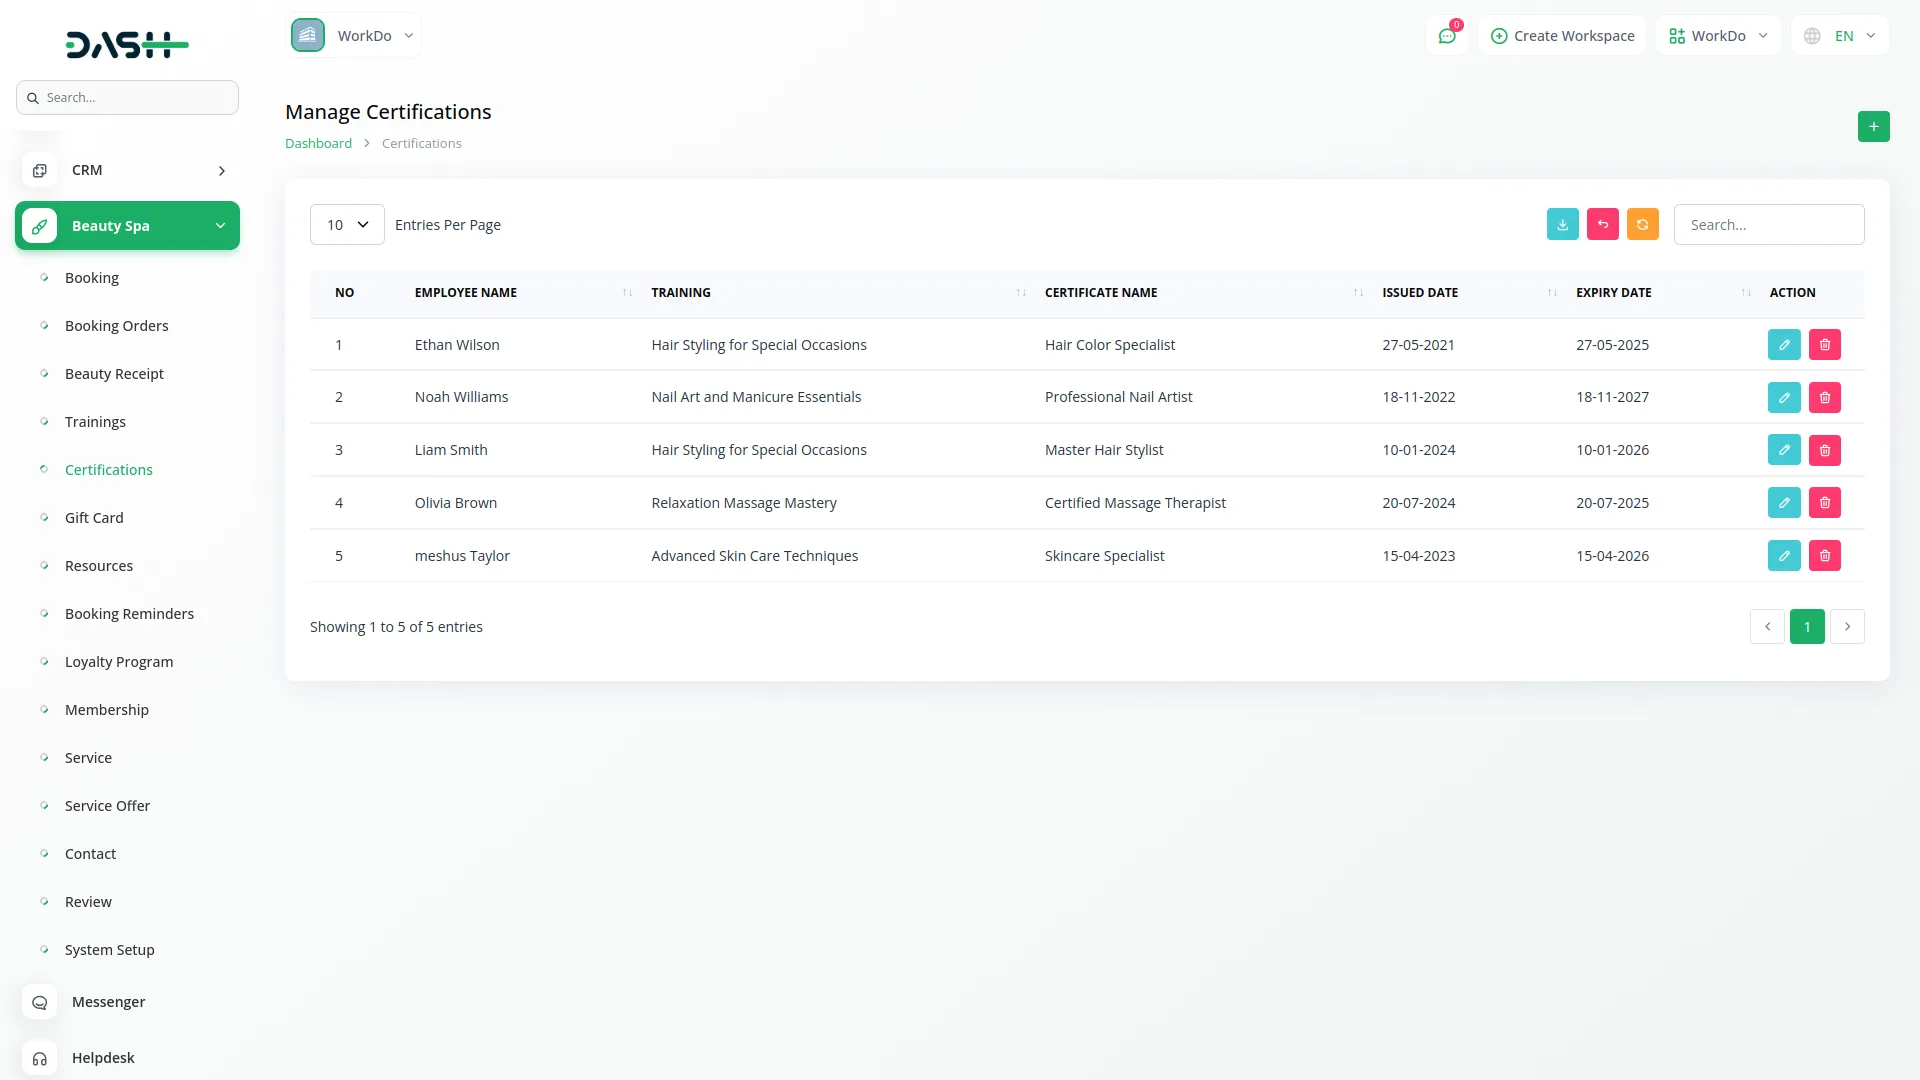
Task: Click the pink undo reset icon
Action: click(x=1602, y=225)
